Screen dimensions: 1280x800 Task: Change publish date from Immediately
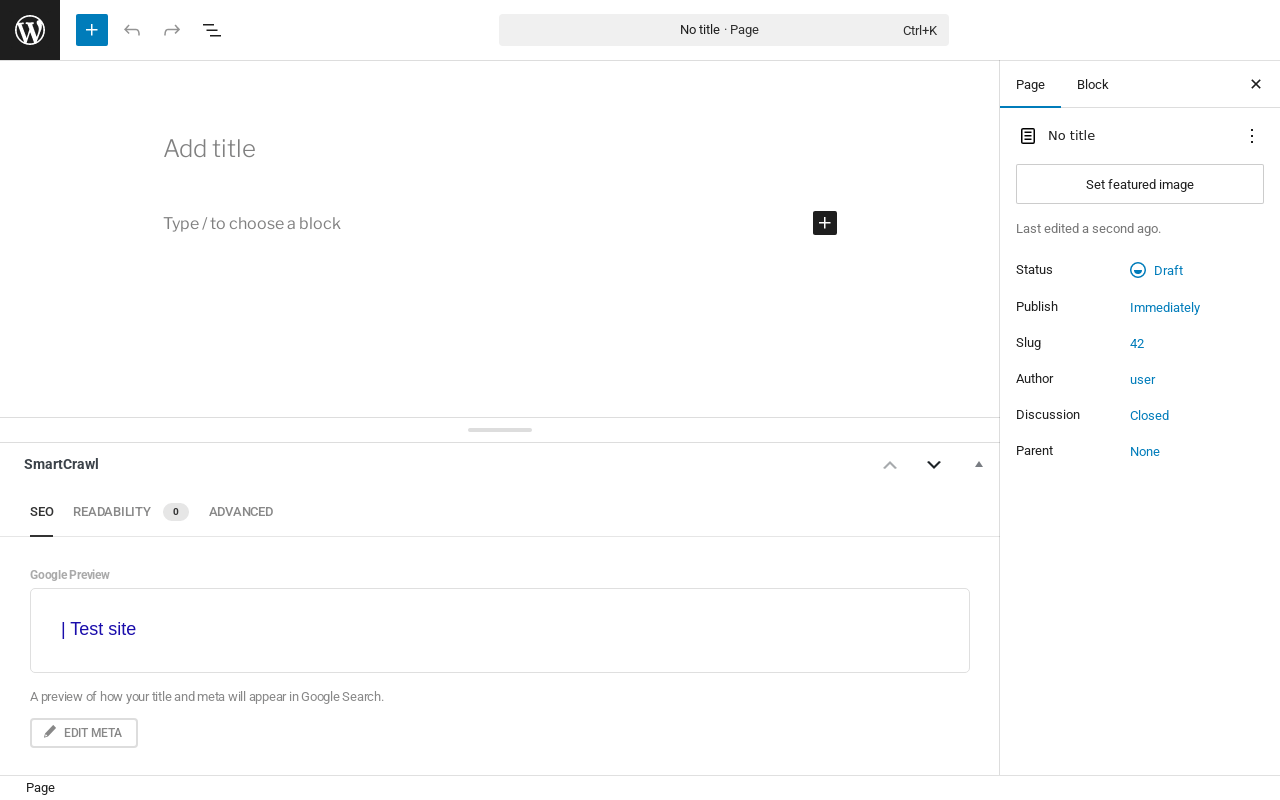click(x=1165, y=307)
